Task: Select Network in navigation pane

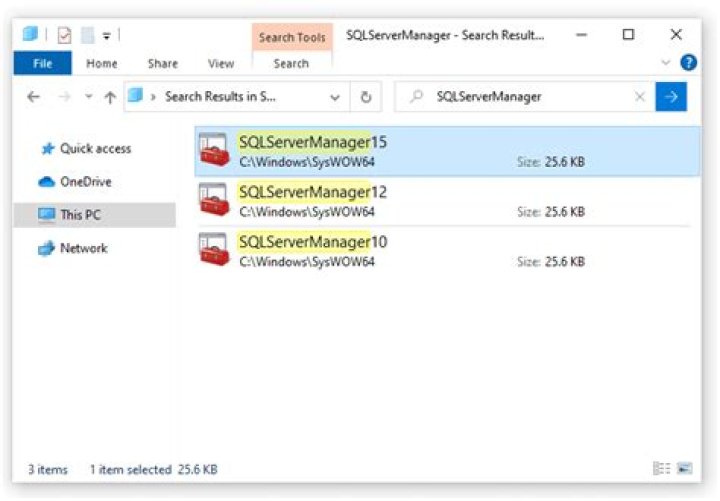Action: 84,248
